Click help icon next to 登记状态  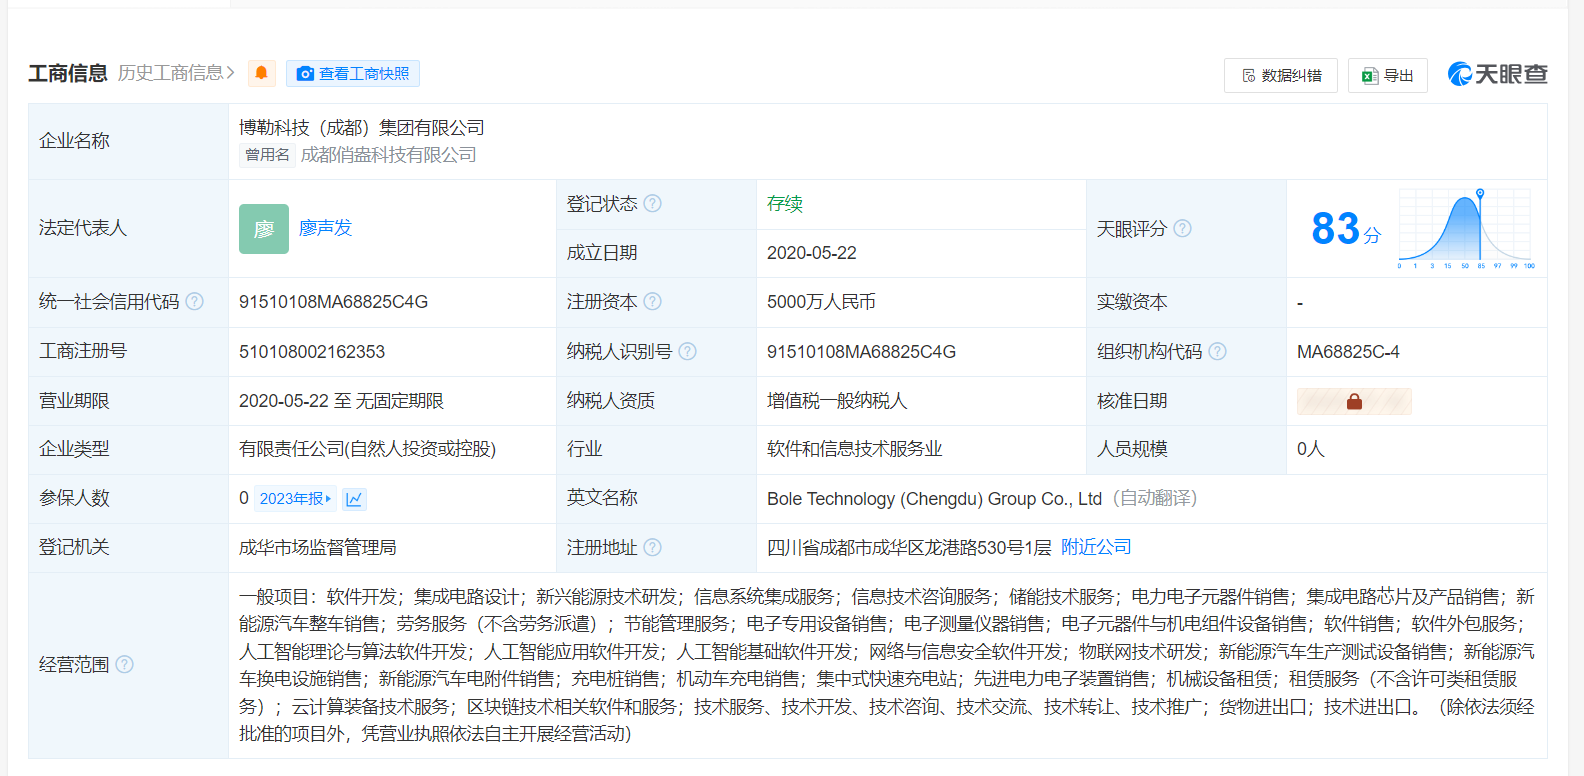coord(653,203)
